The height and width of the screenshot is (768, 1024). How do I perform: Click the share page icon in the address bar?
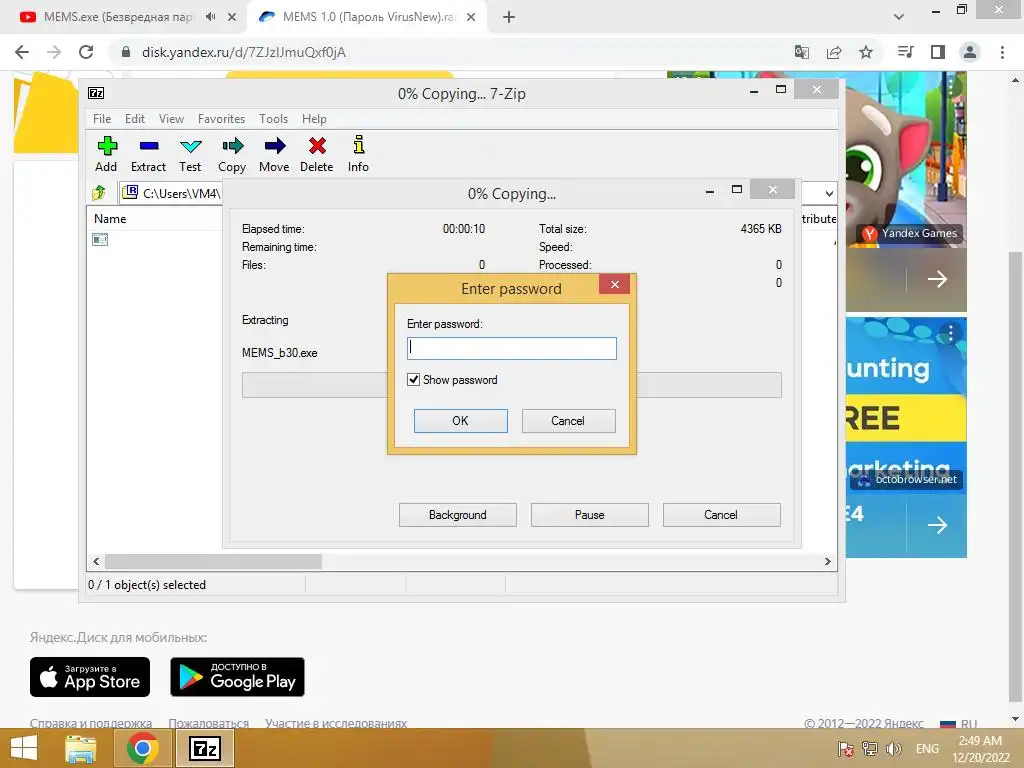[833, 52]
